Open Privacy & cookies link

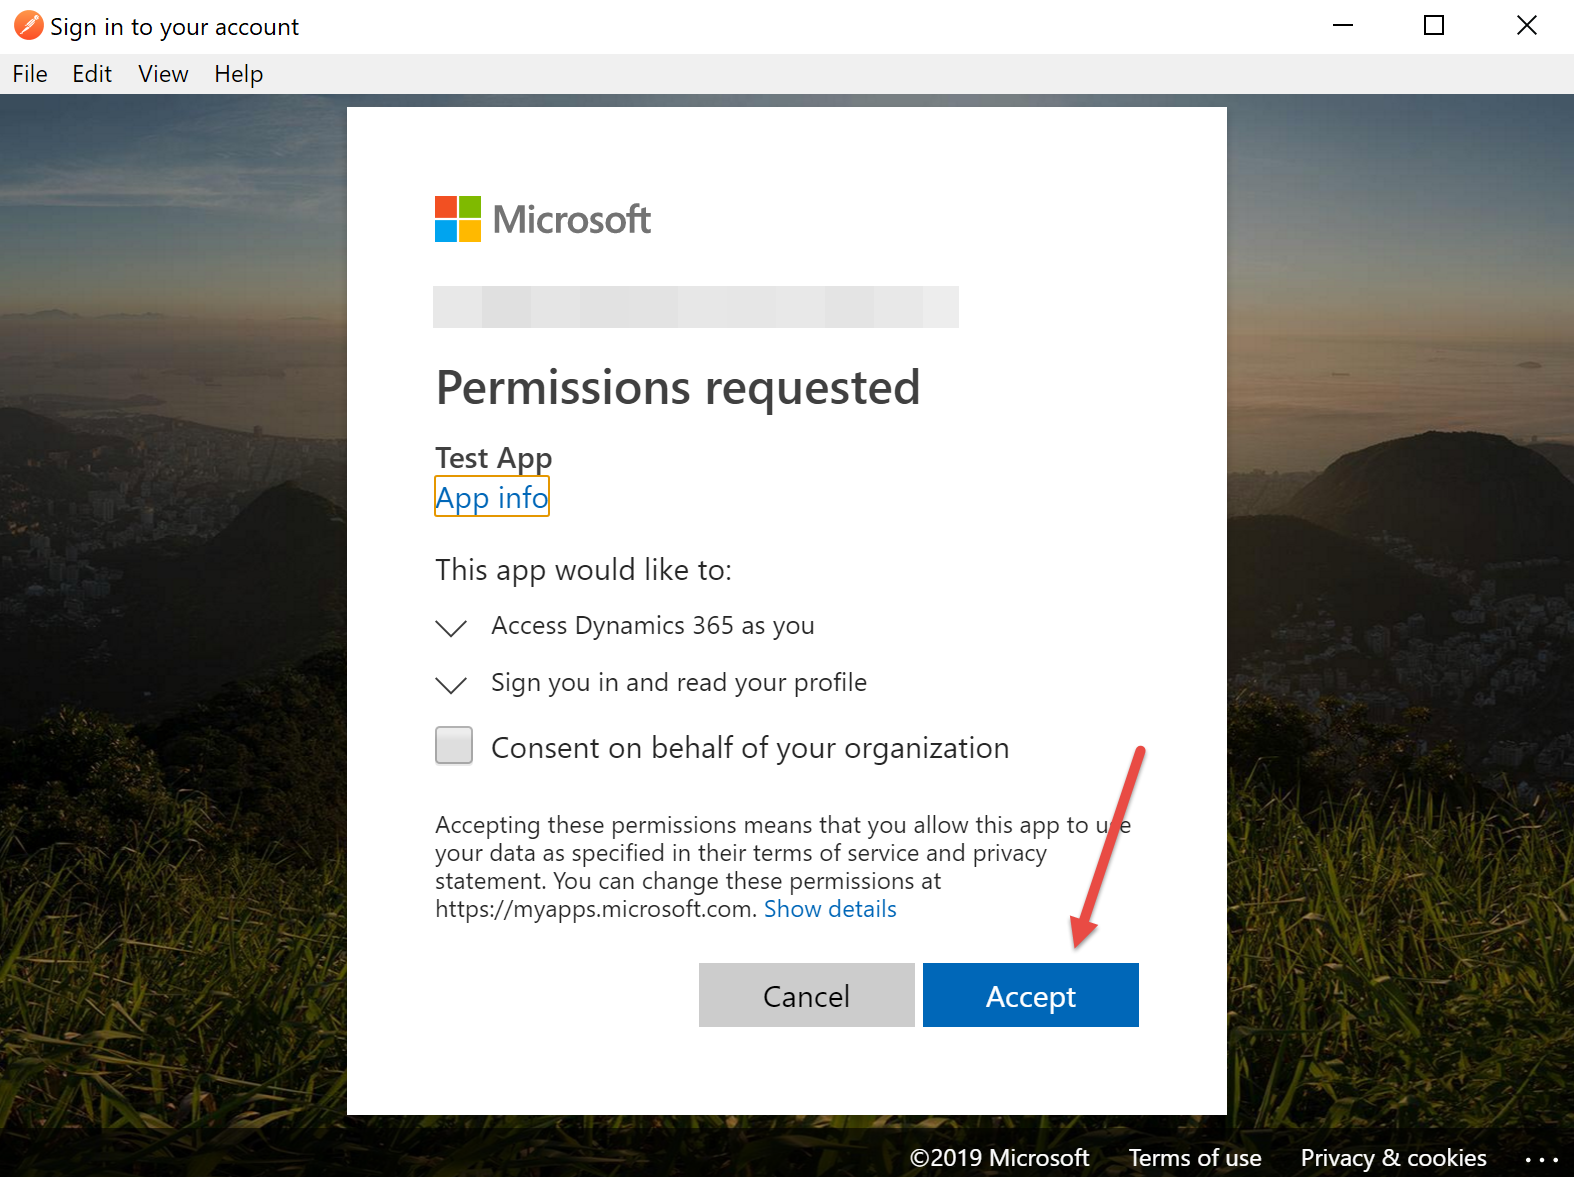[x=1393, y=1158]
